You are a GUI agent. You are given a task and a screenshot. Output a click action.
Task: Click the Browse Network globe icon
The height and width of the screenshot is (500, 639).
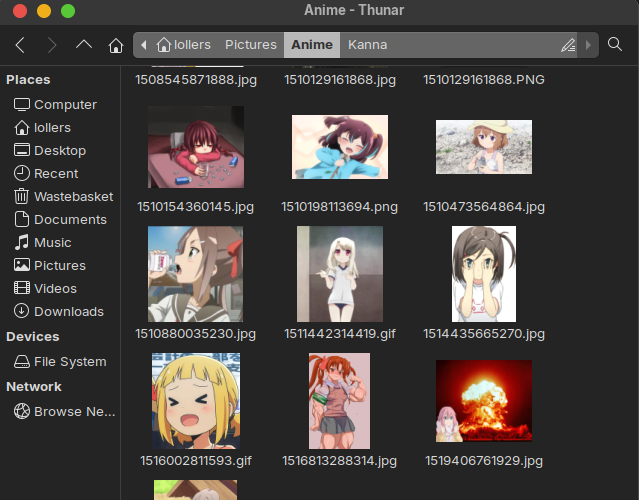tap(22, 411)
